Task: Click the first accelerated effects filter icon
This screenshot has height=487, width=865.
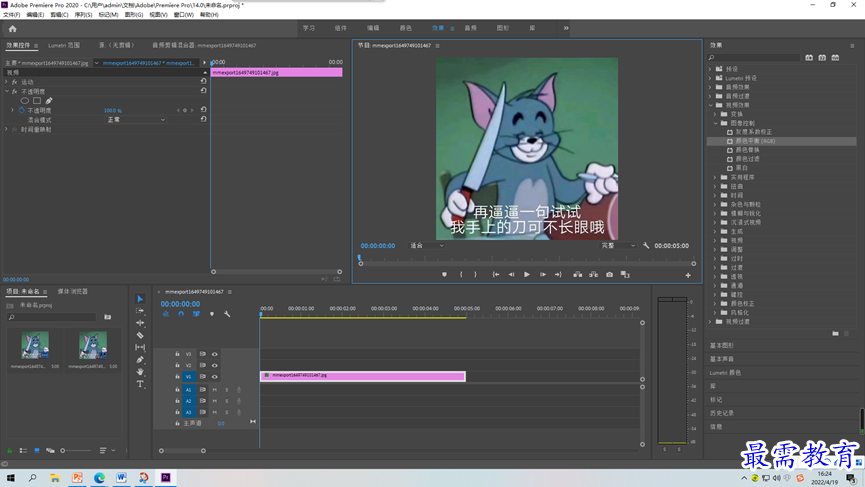Action: 809,57
